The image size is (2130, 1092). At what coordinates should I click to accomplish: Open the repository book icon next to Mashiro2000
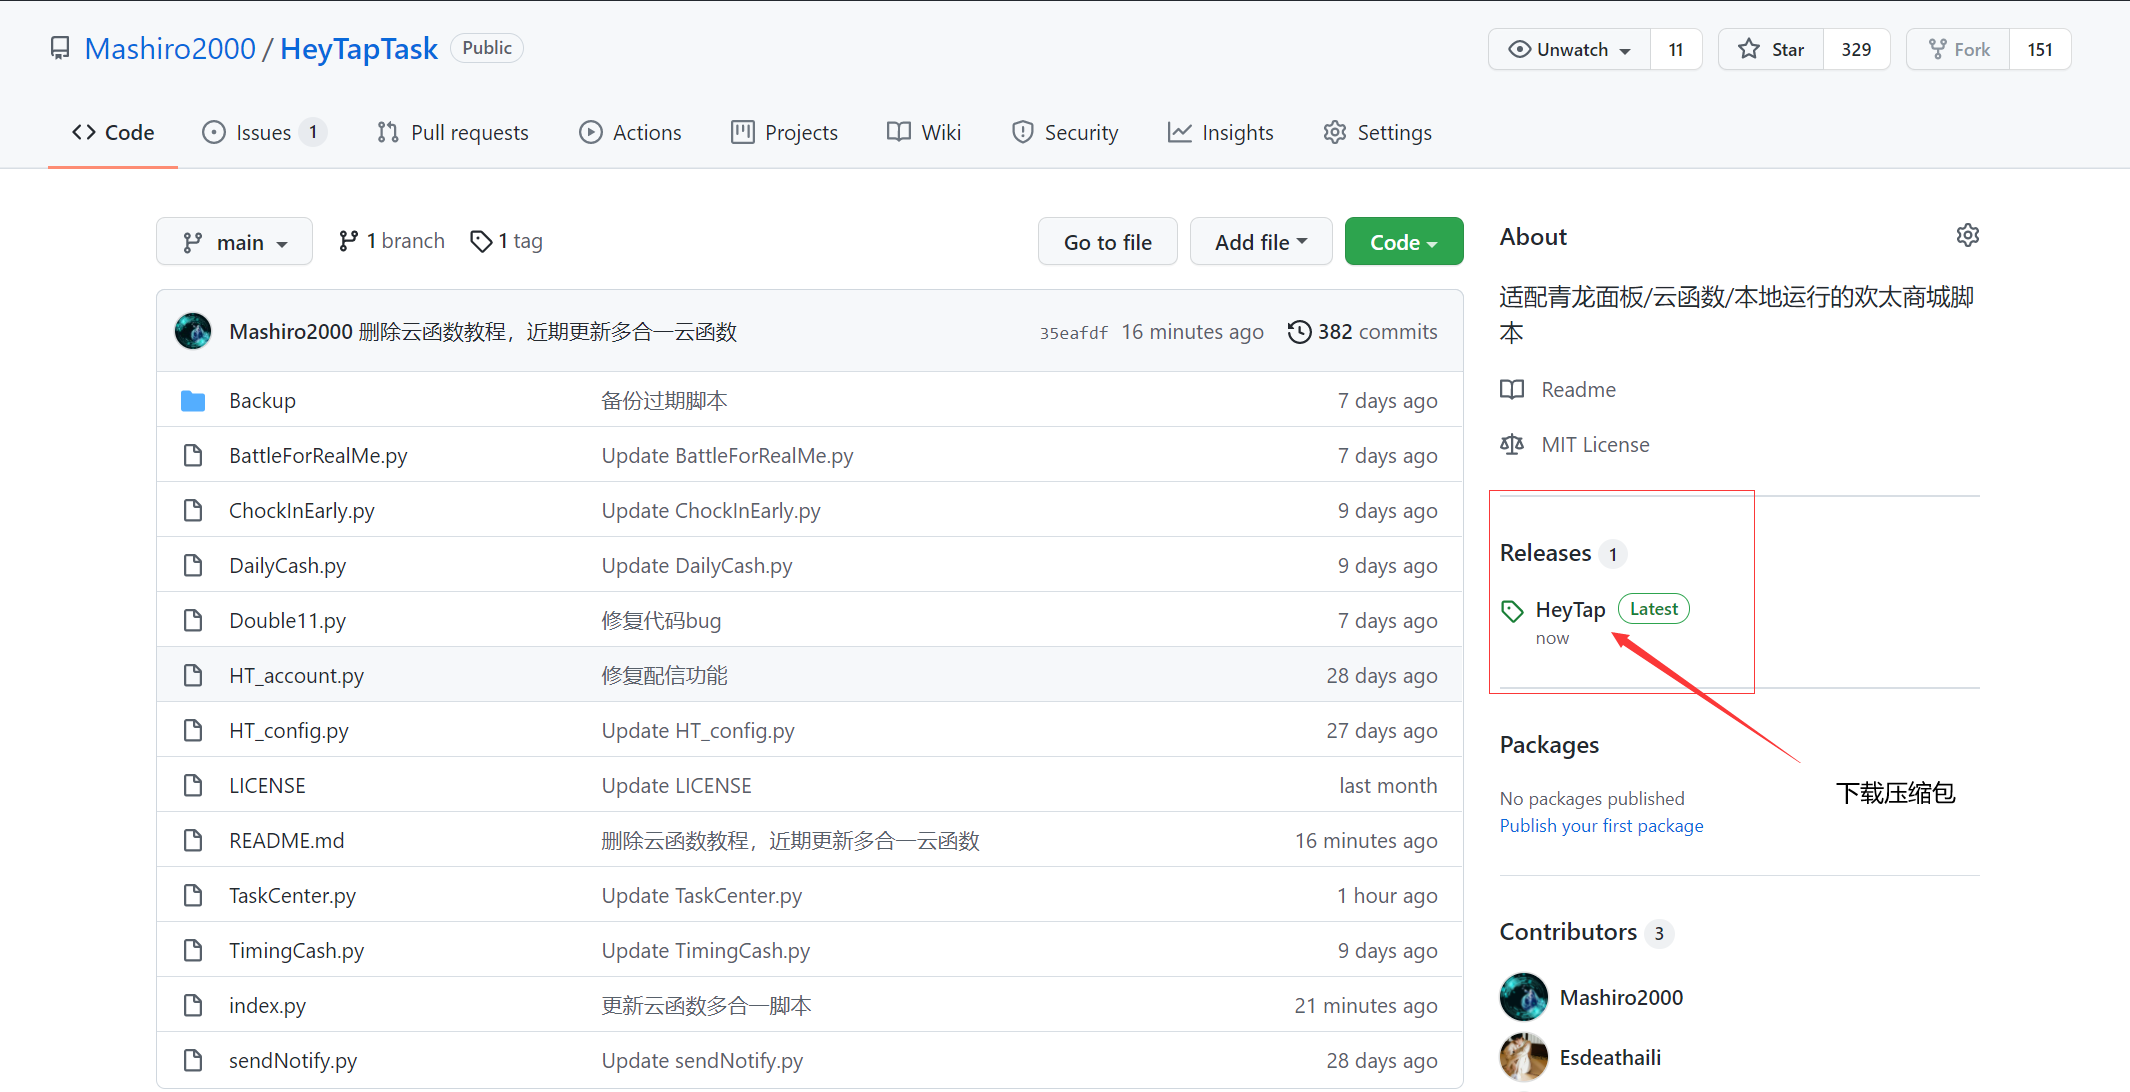coord(60,47)
